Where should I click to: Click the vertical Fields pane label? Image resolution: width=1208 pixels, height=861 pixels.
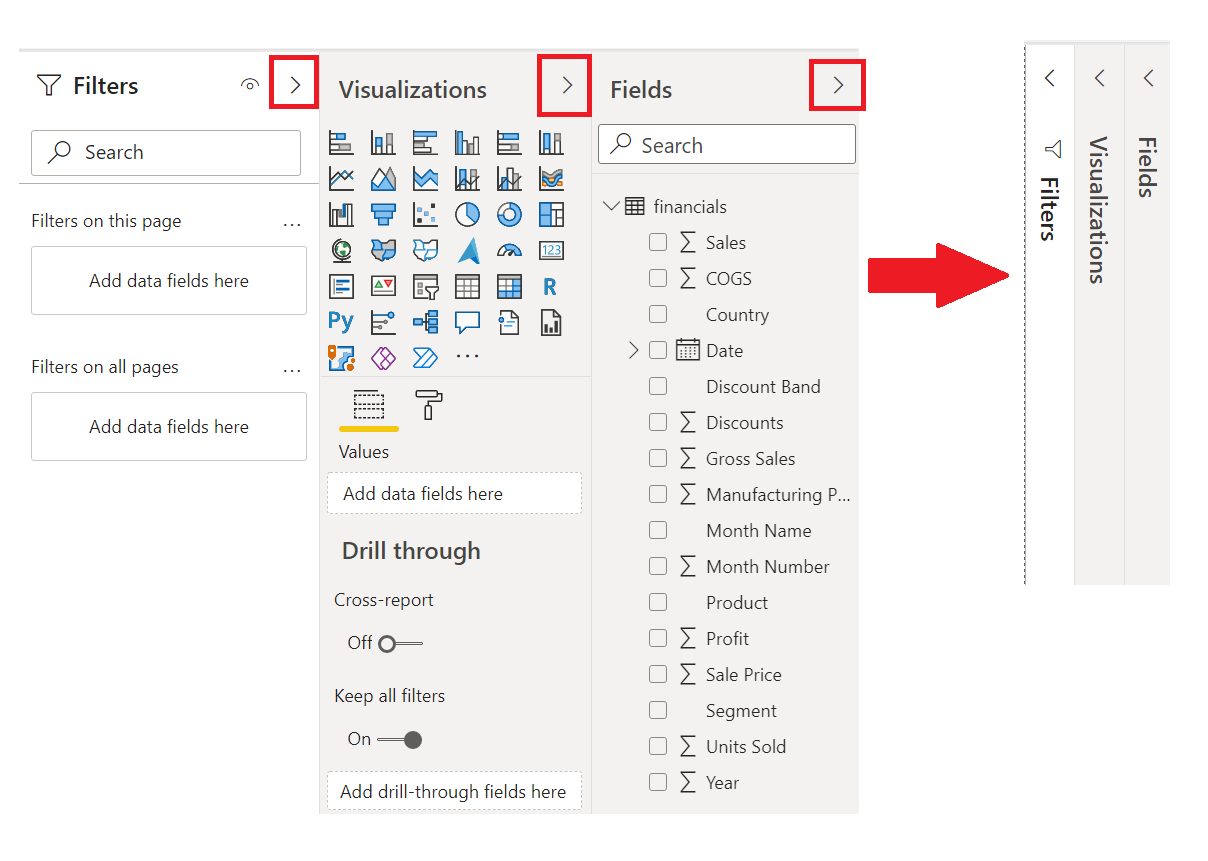(1148, 167)
